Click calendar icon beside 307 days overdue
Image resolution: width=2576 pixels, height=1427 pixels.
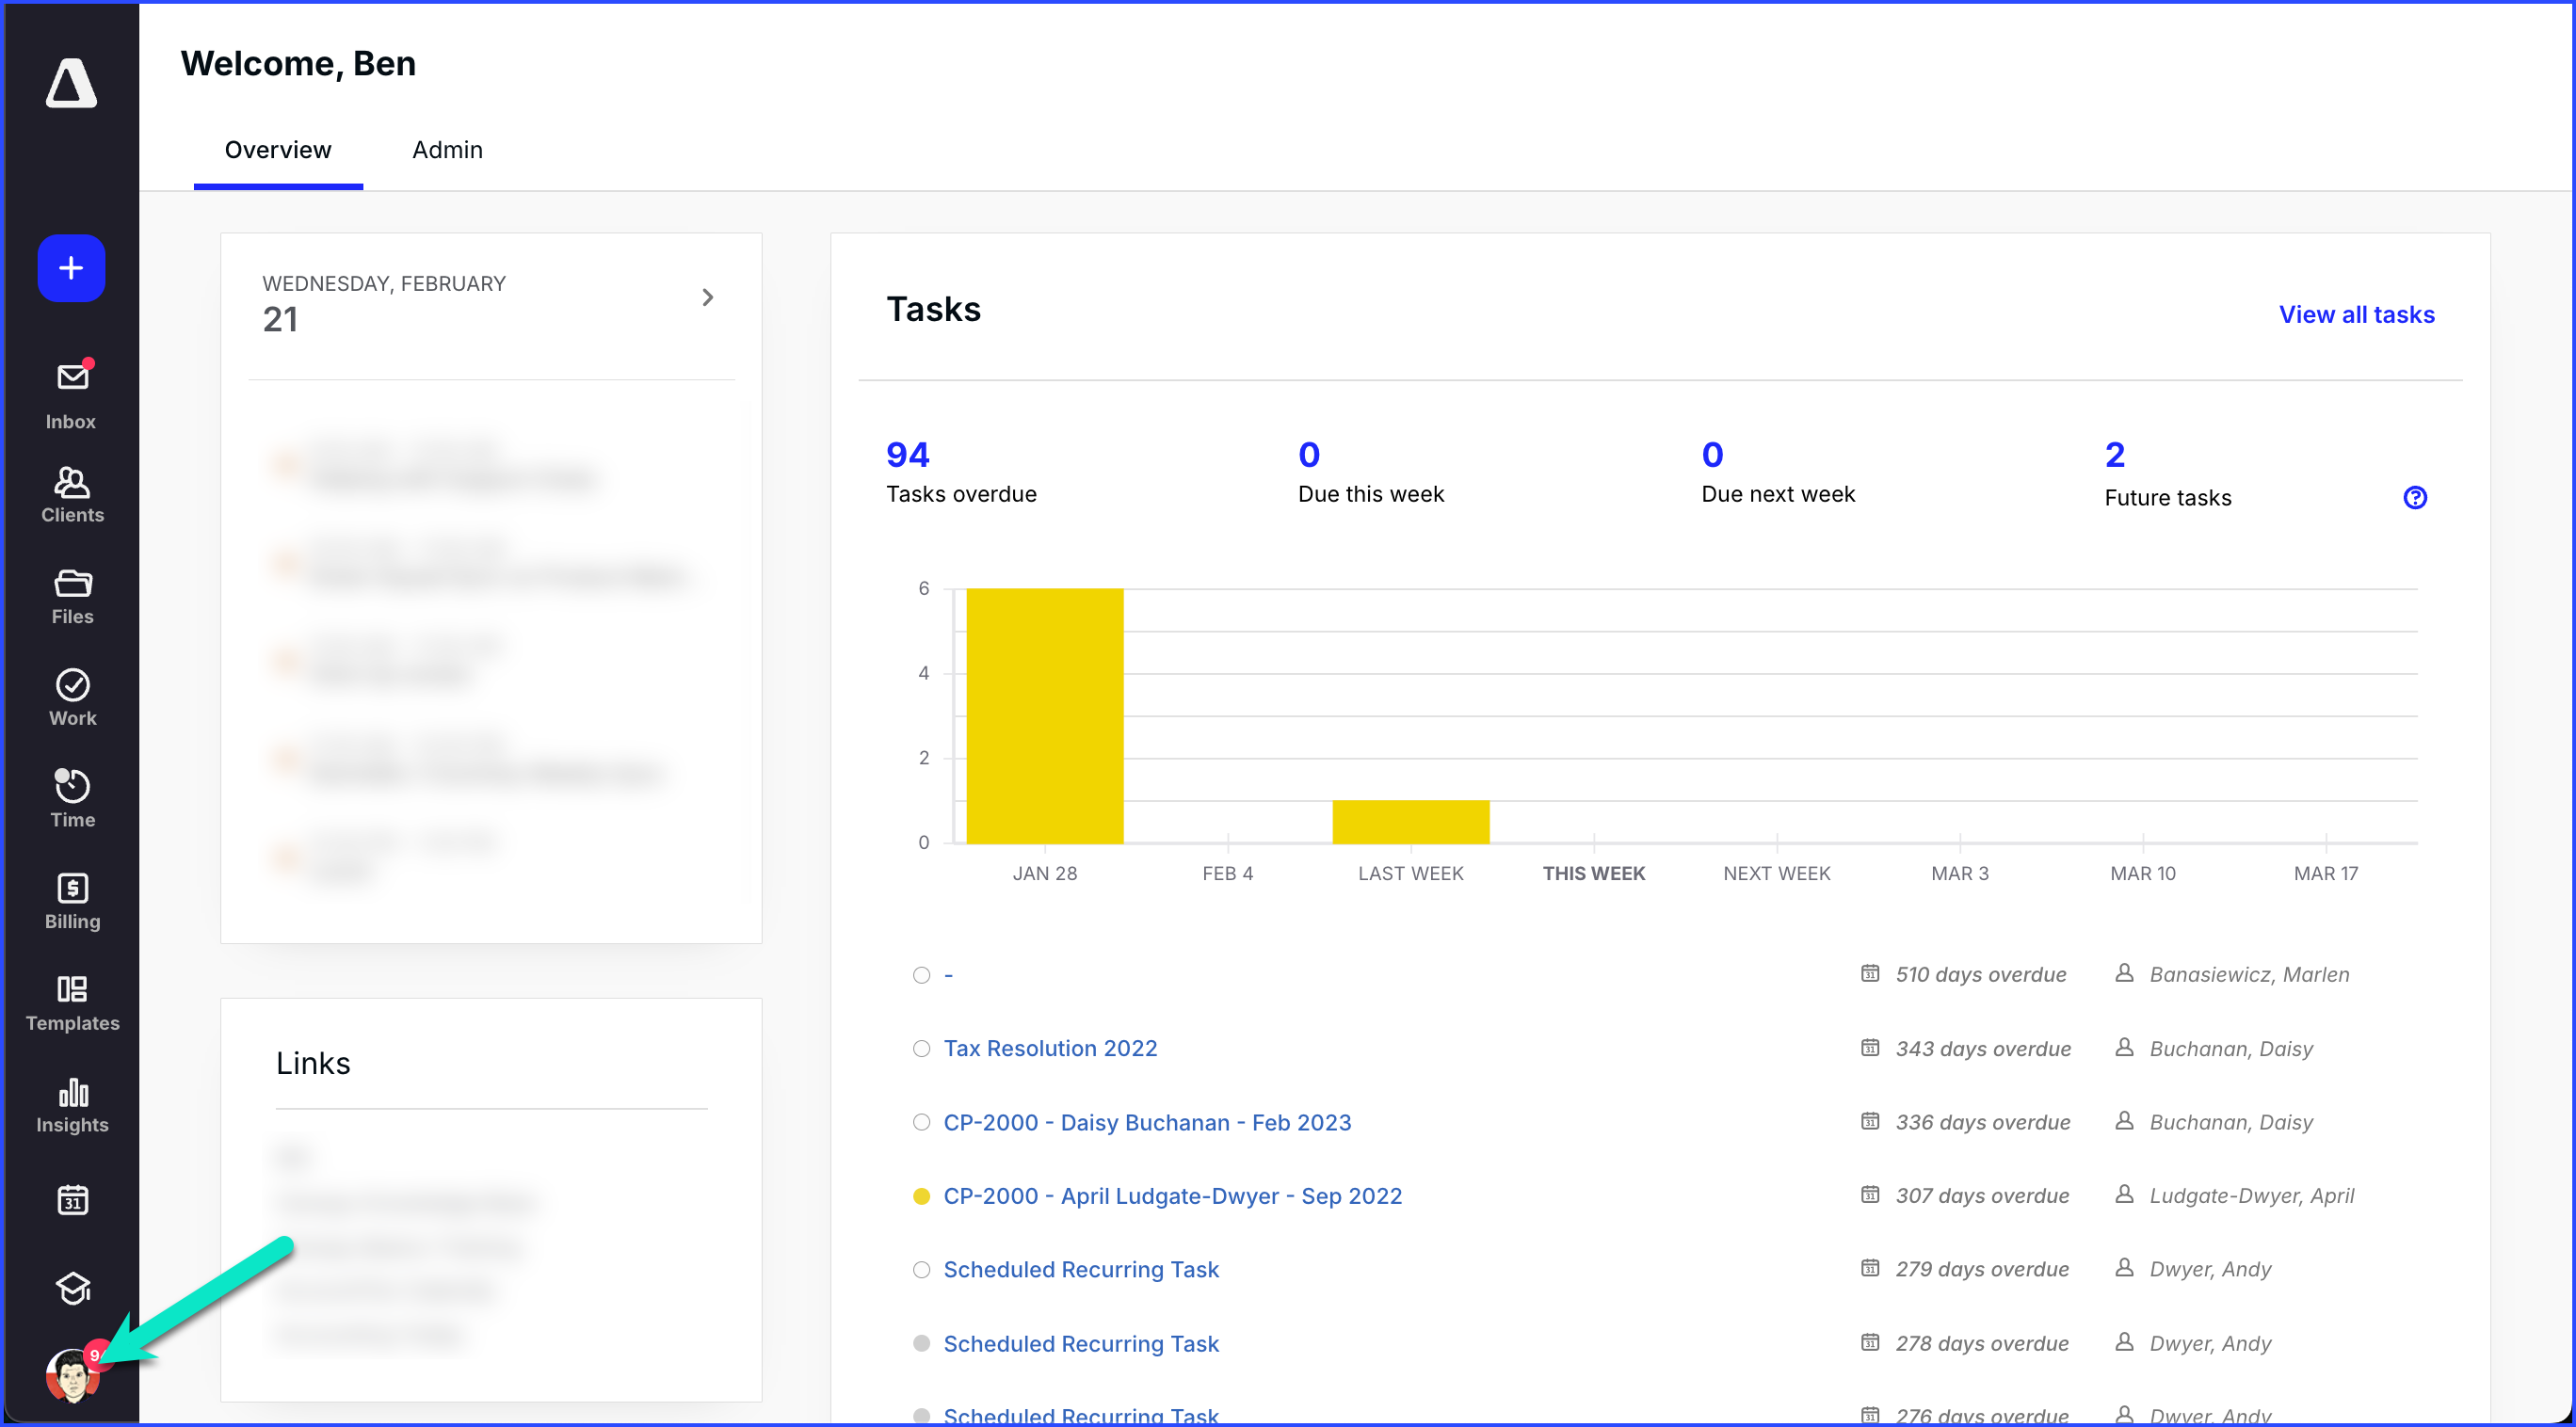(x=1869, y=1194)
